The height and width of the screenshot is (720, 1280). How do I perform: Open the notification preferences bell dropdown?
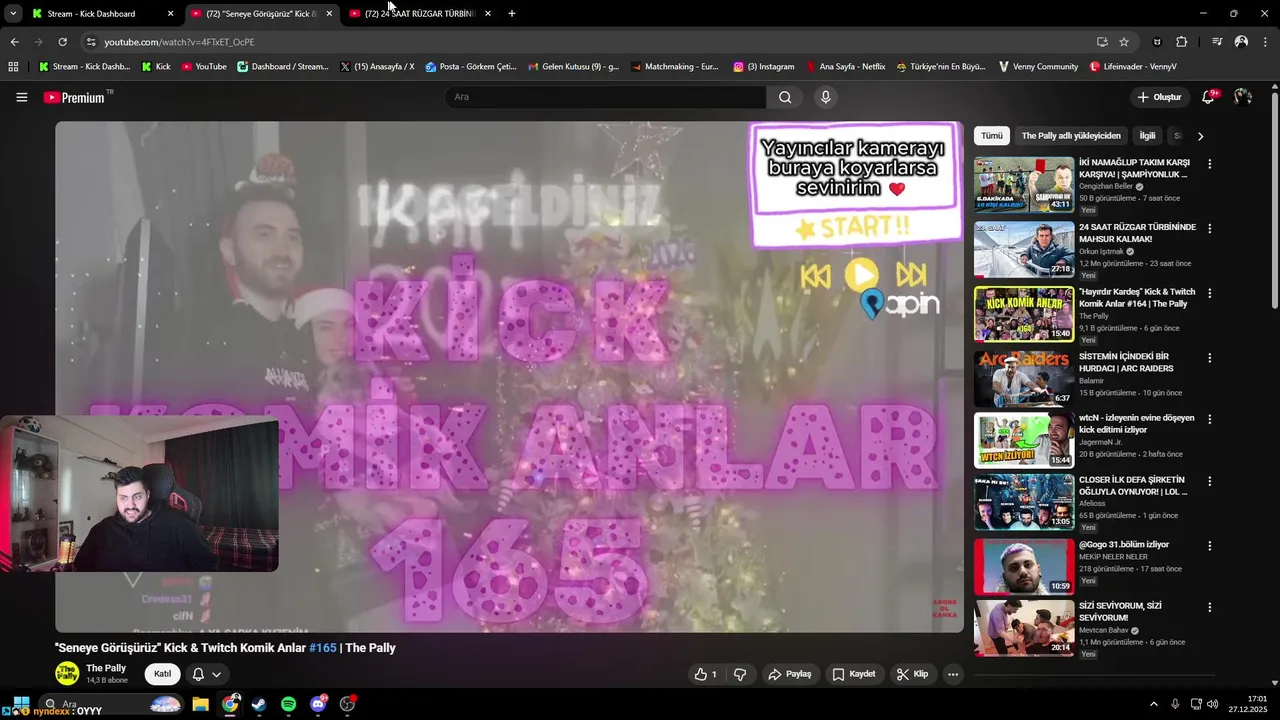click(206, 674)
